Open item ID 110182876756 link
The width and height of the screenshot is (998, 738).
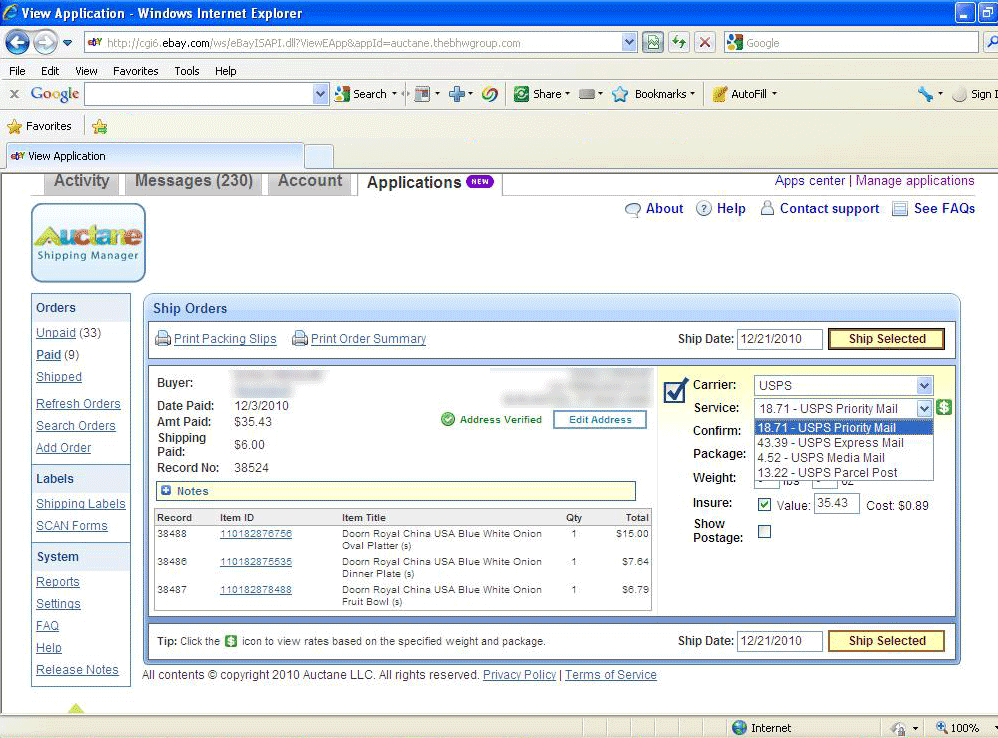[256, 534]
